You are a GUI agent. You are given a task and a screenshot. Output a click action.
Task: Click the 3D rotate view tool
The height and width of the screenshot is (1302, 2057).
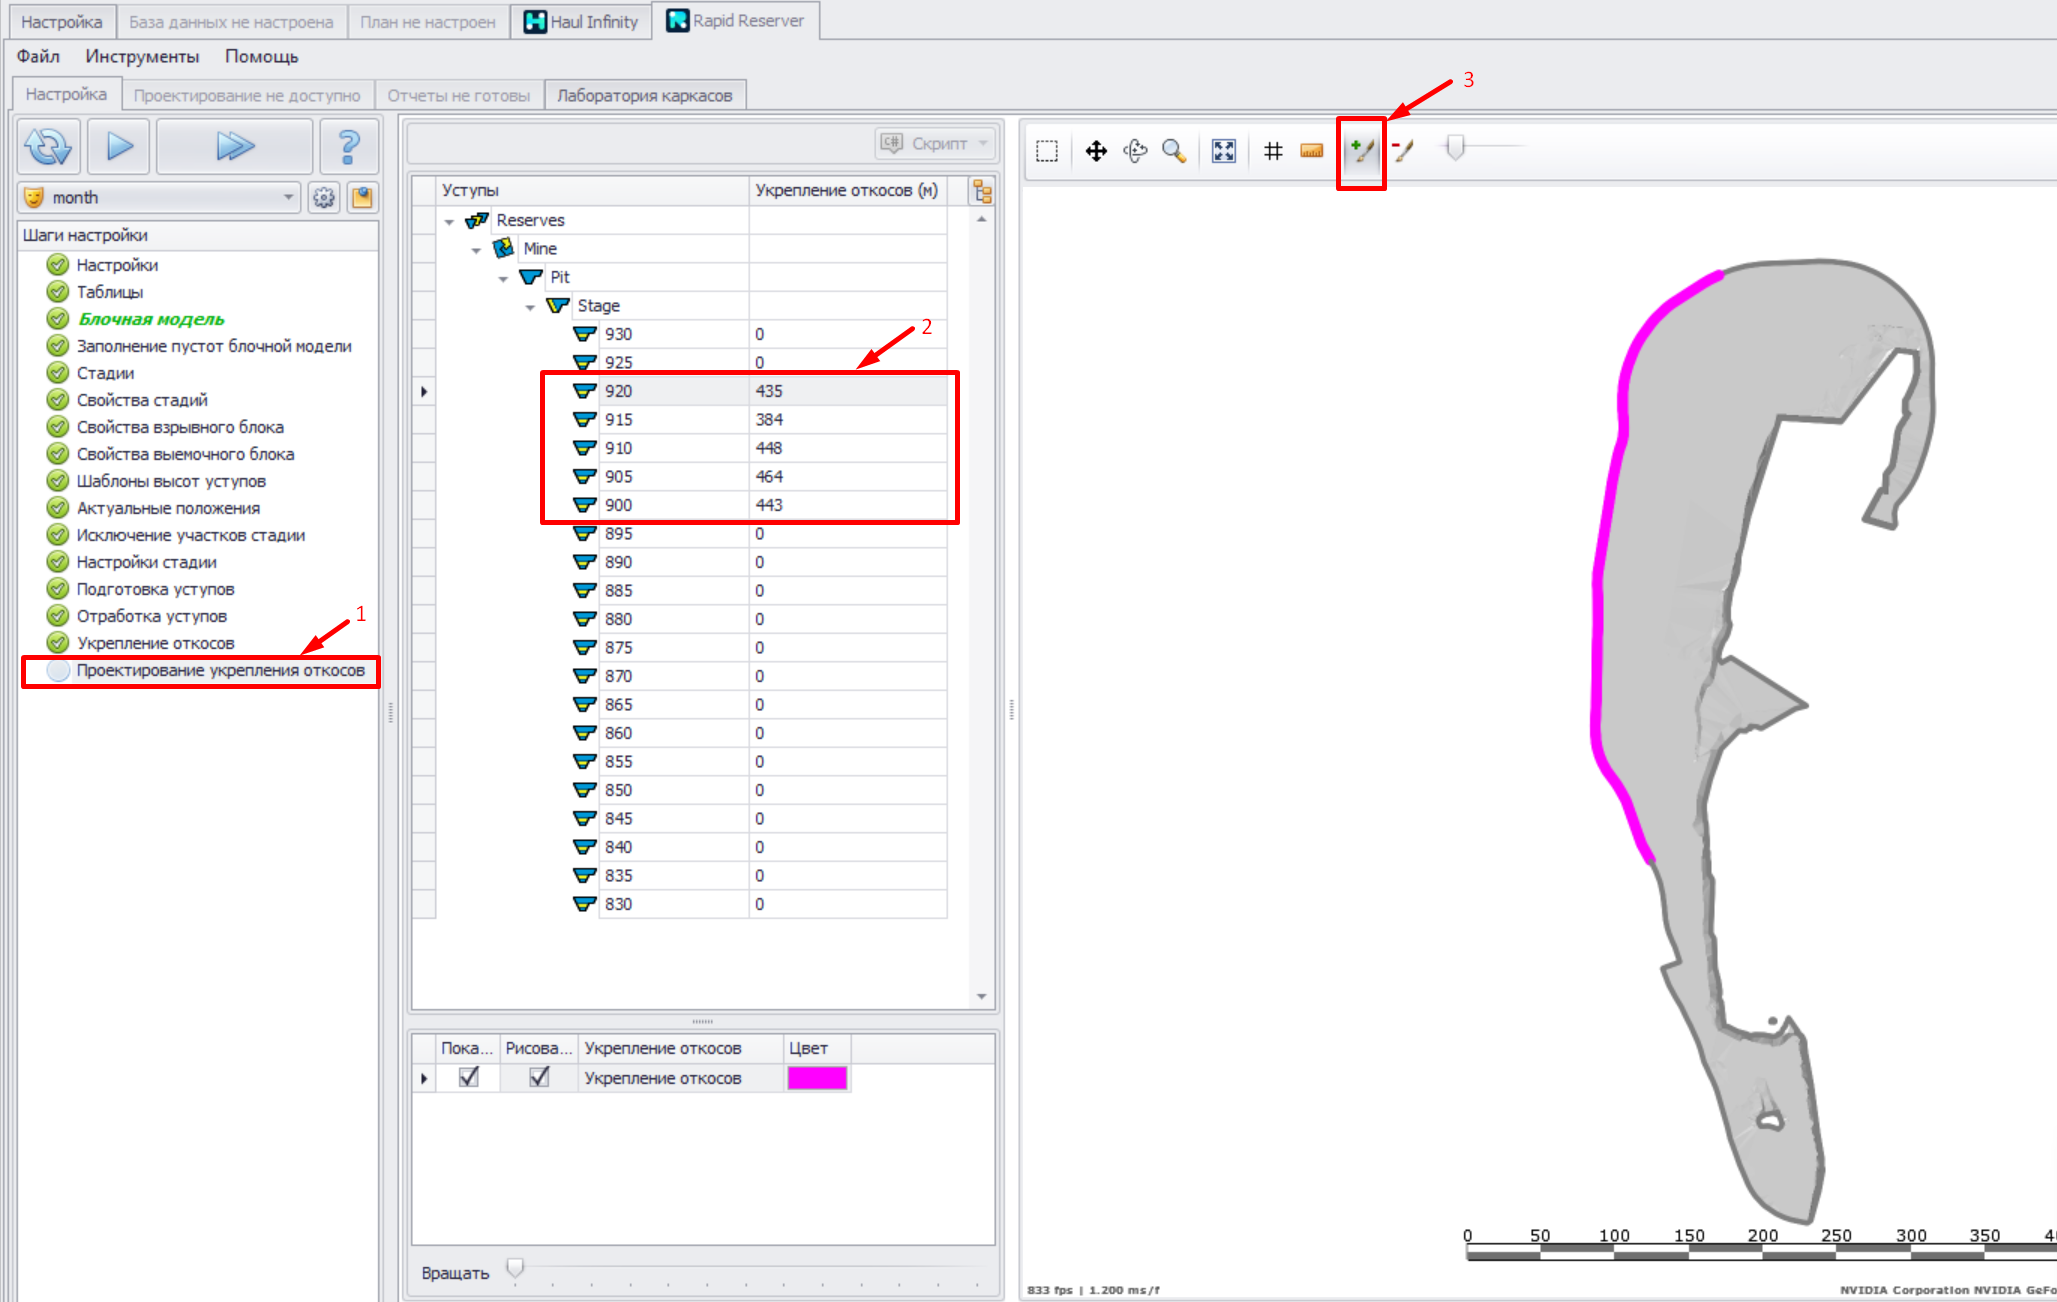pyautogui.click(x=1135, y=151)
